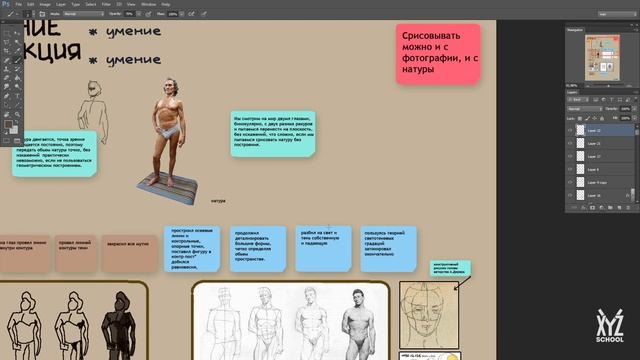Select the Path Selection tool

pyautogui.click(x=7, y=105)
